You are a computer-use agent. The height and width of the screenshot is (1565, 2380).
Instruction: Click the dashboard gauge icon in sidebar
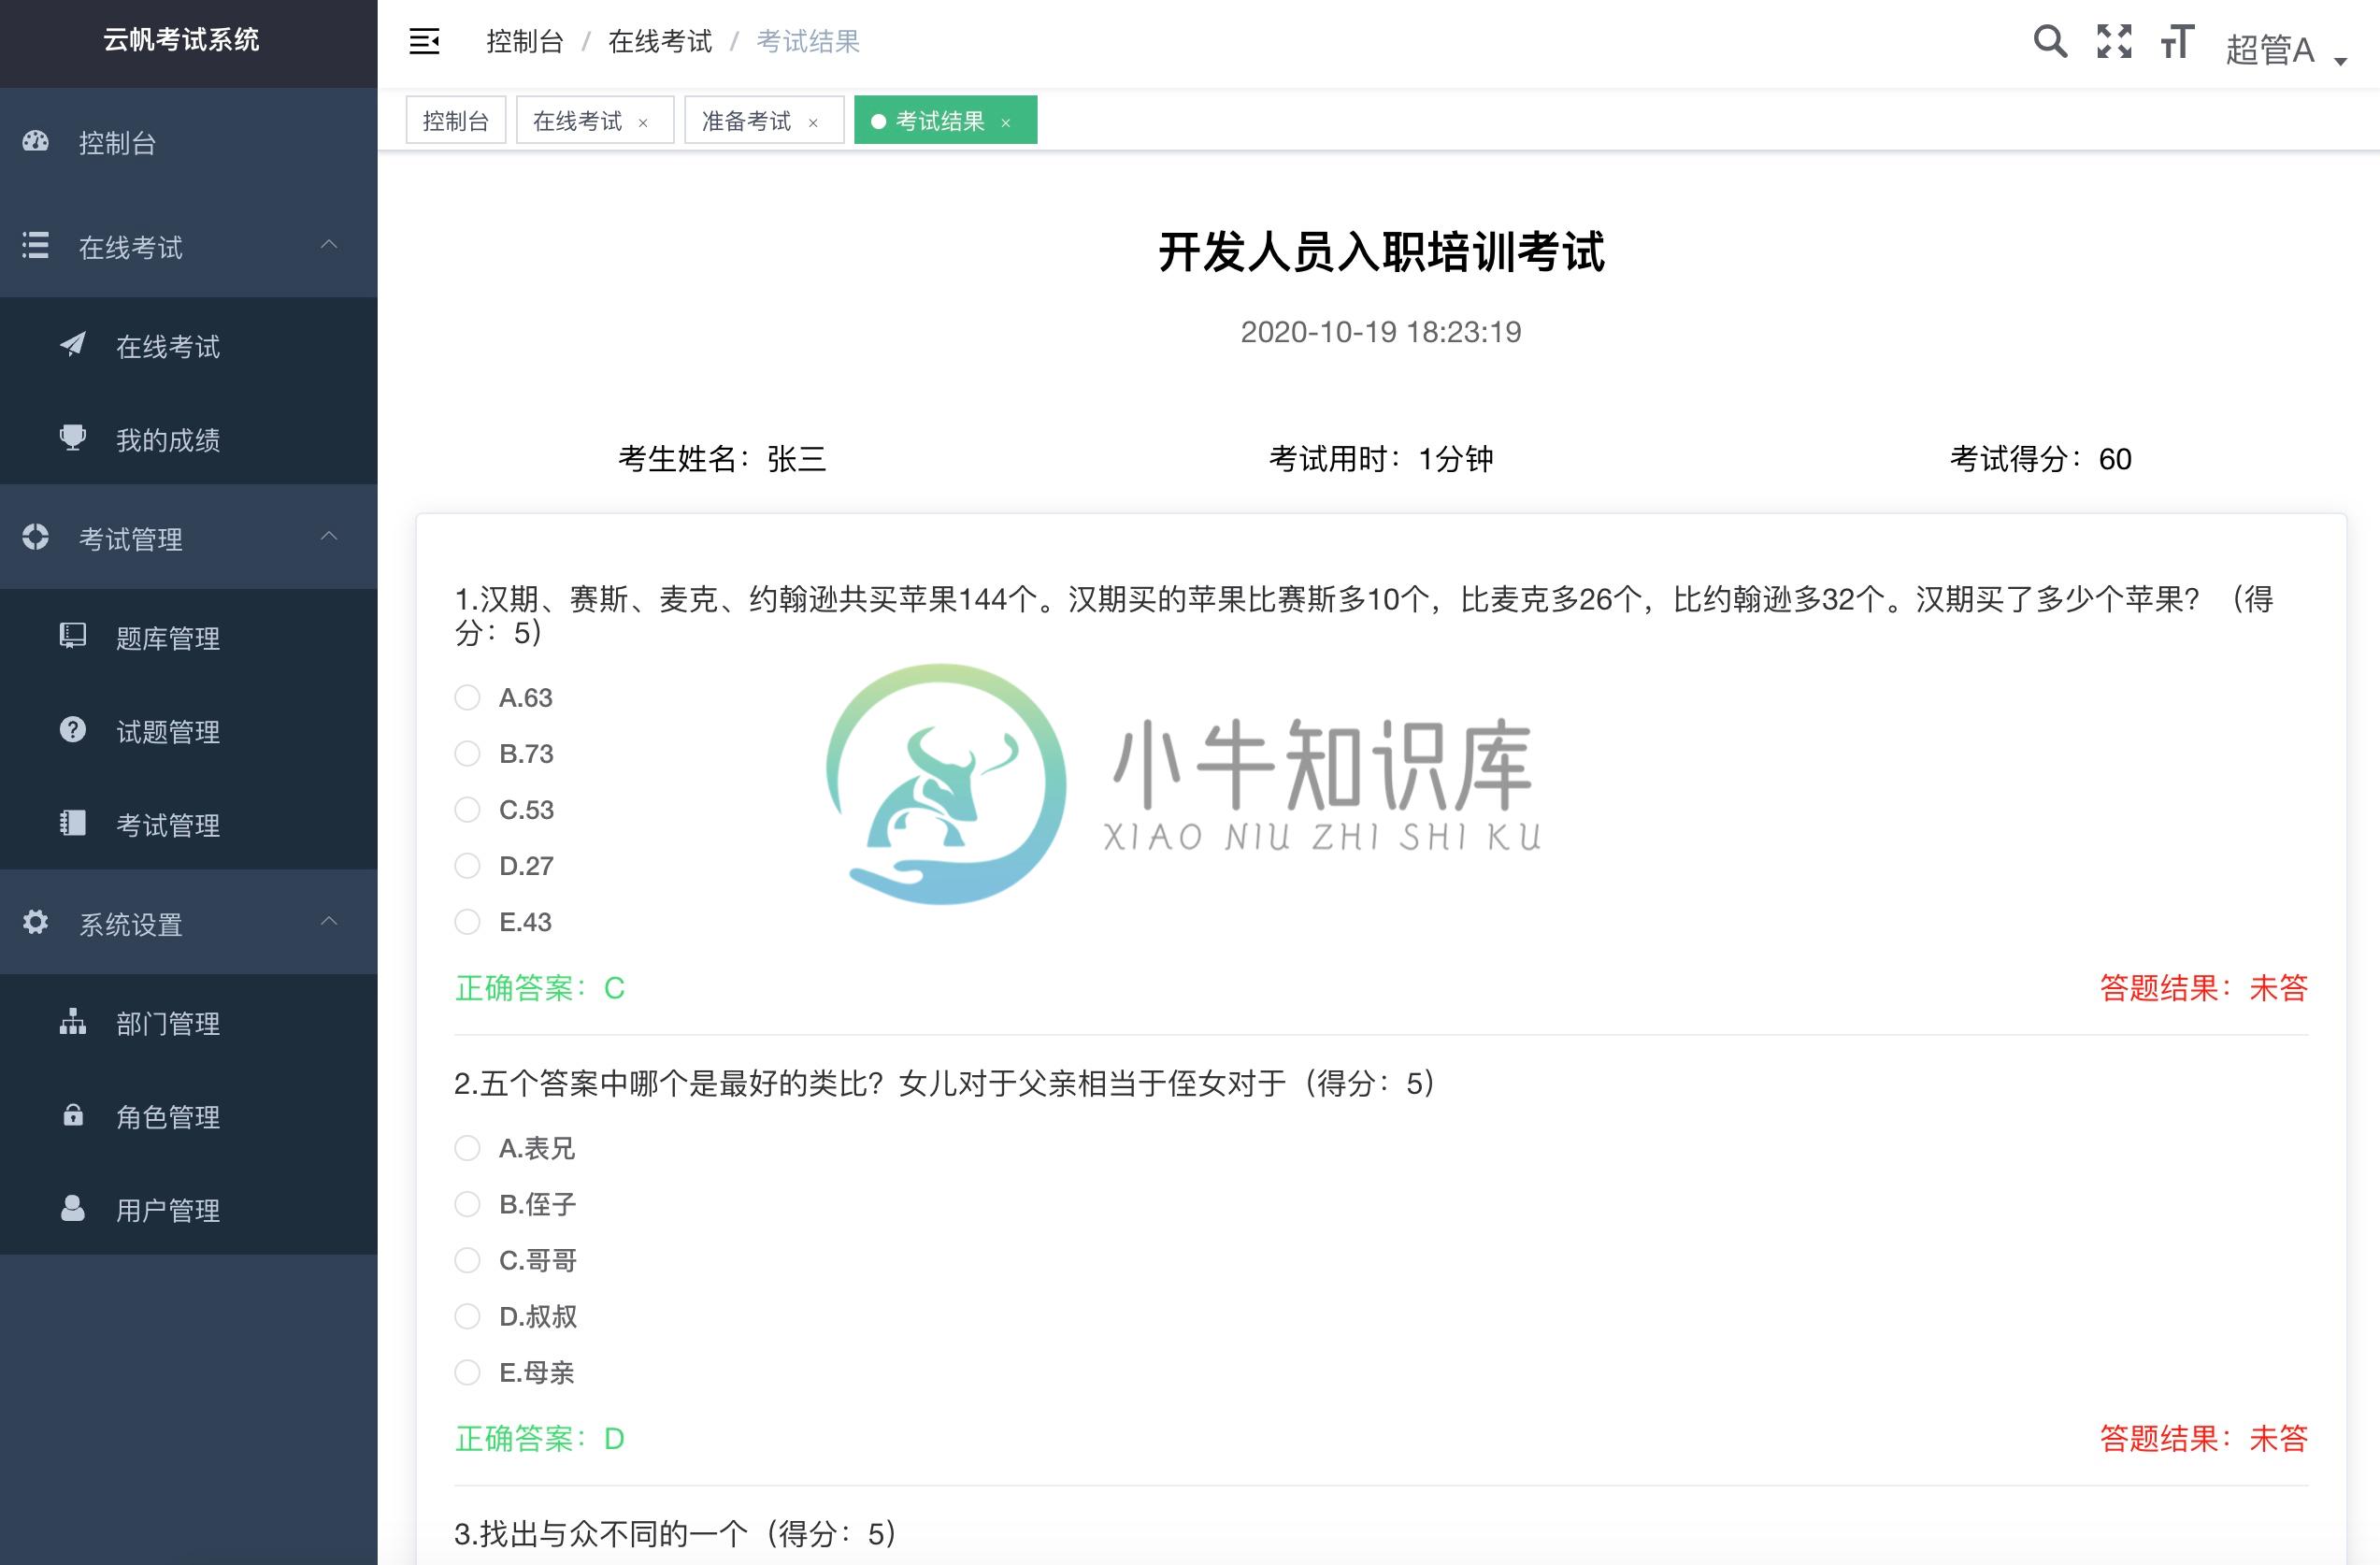point(36,141)
